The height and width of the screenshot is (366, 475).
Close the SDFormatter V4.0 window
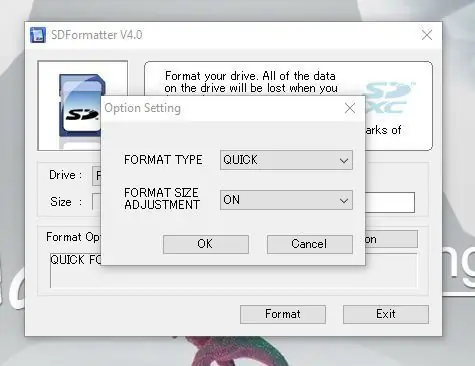point(427,35)
